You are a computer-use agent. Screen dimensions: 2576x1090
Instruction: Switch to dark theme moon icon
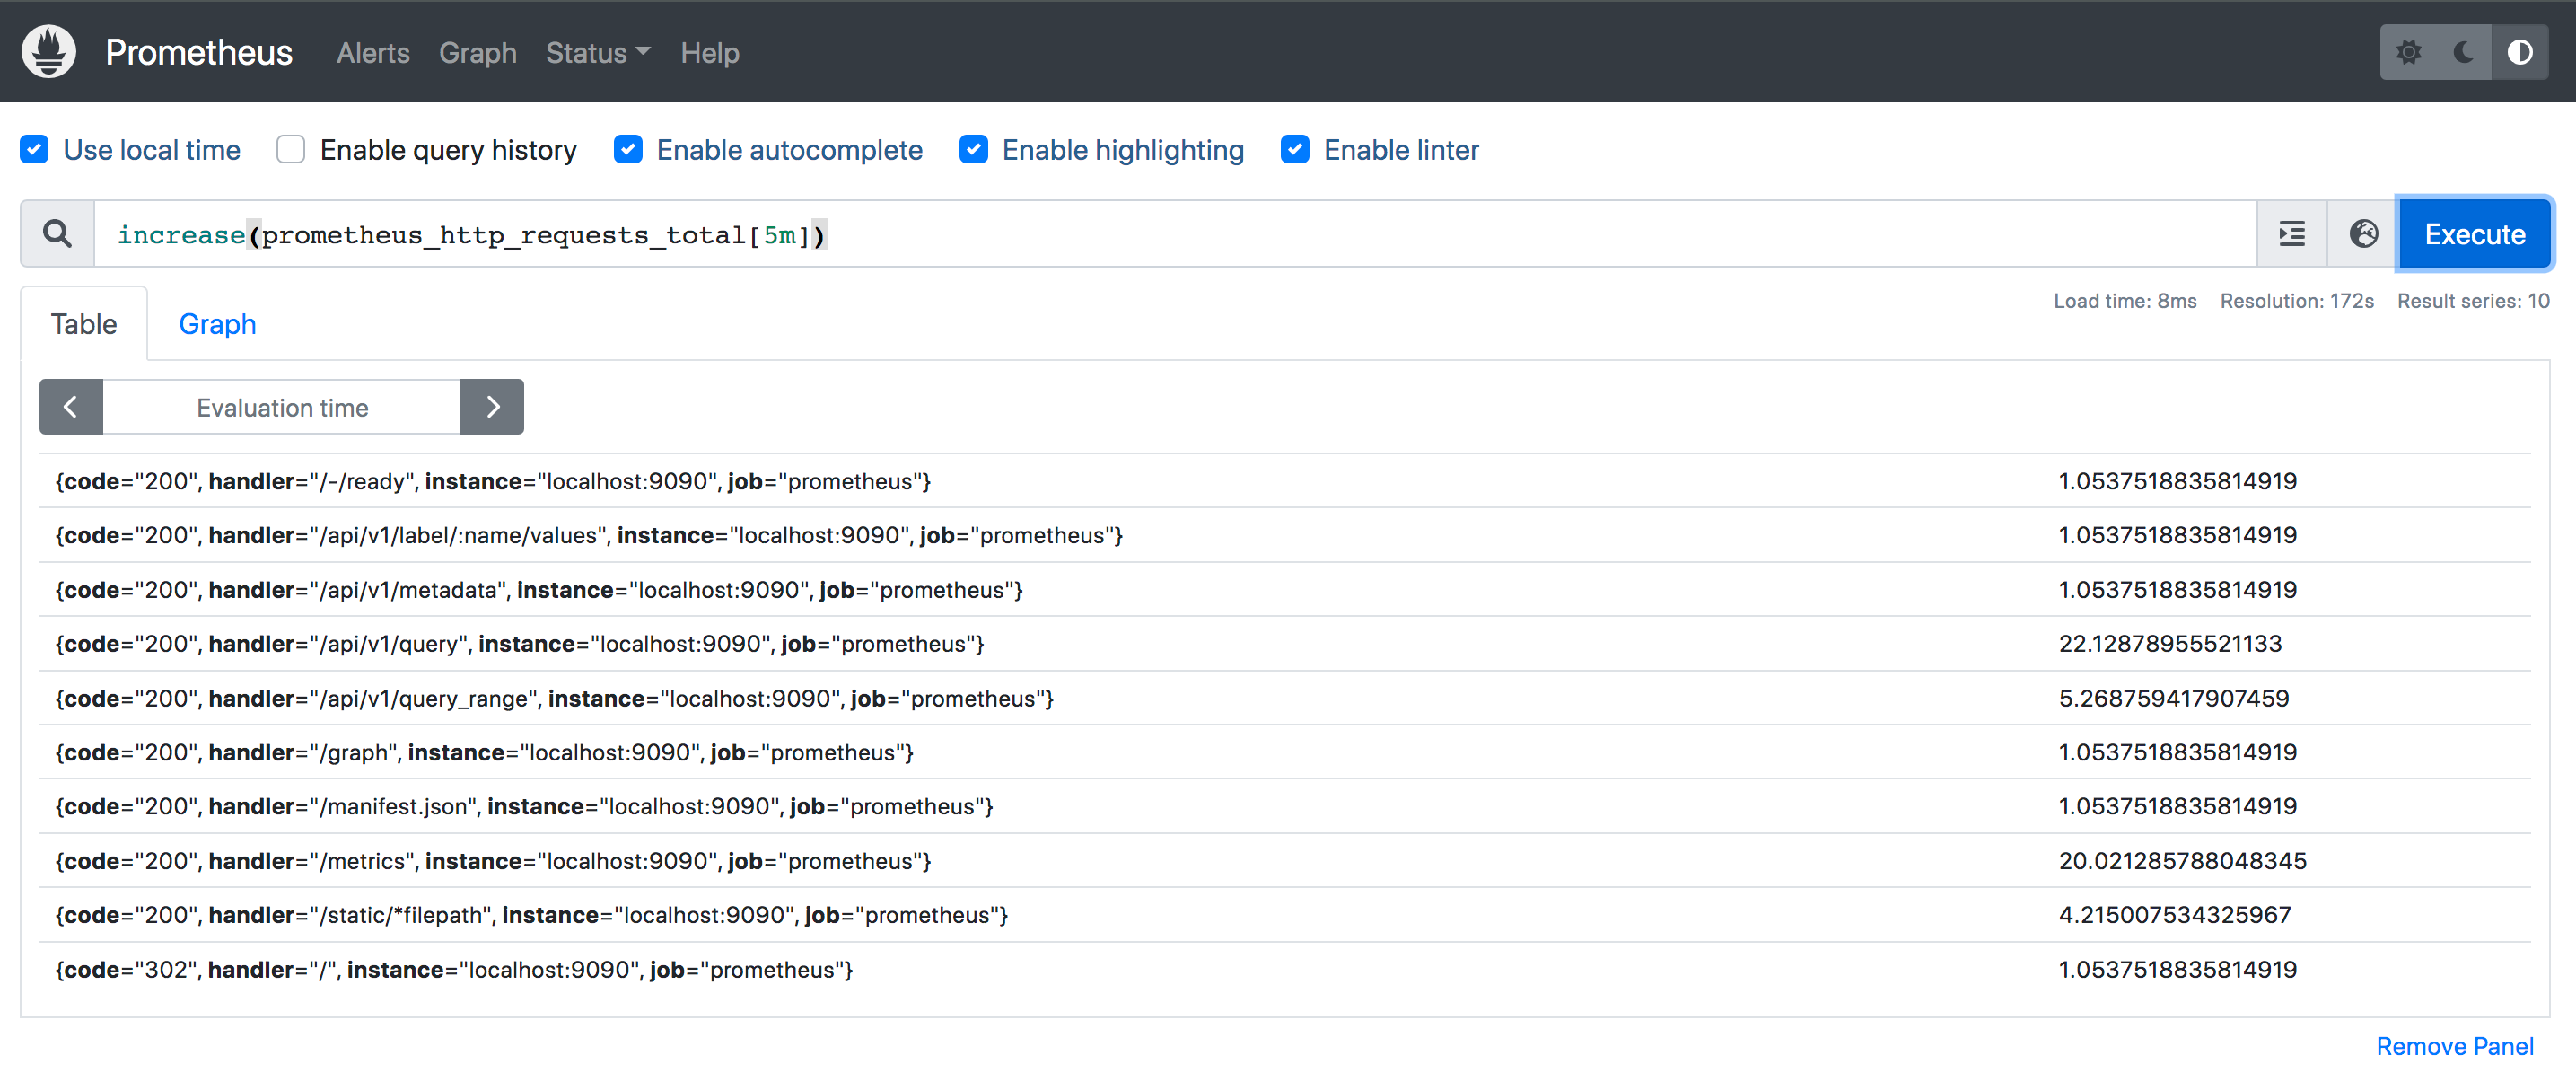pos(2464,52)
